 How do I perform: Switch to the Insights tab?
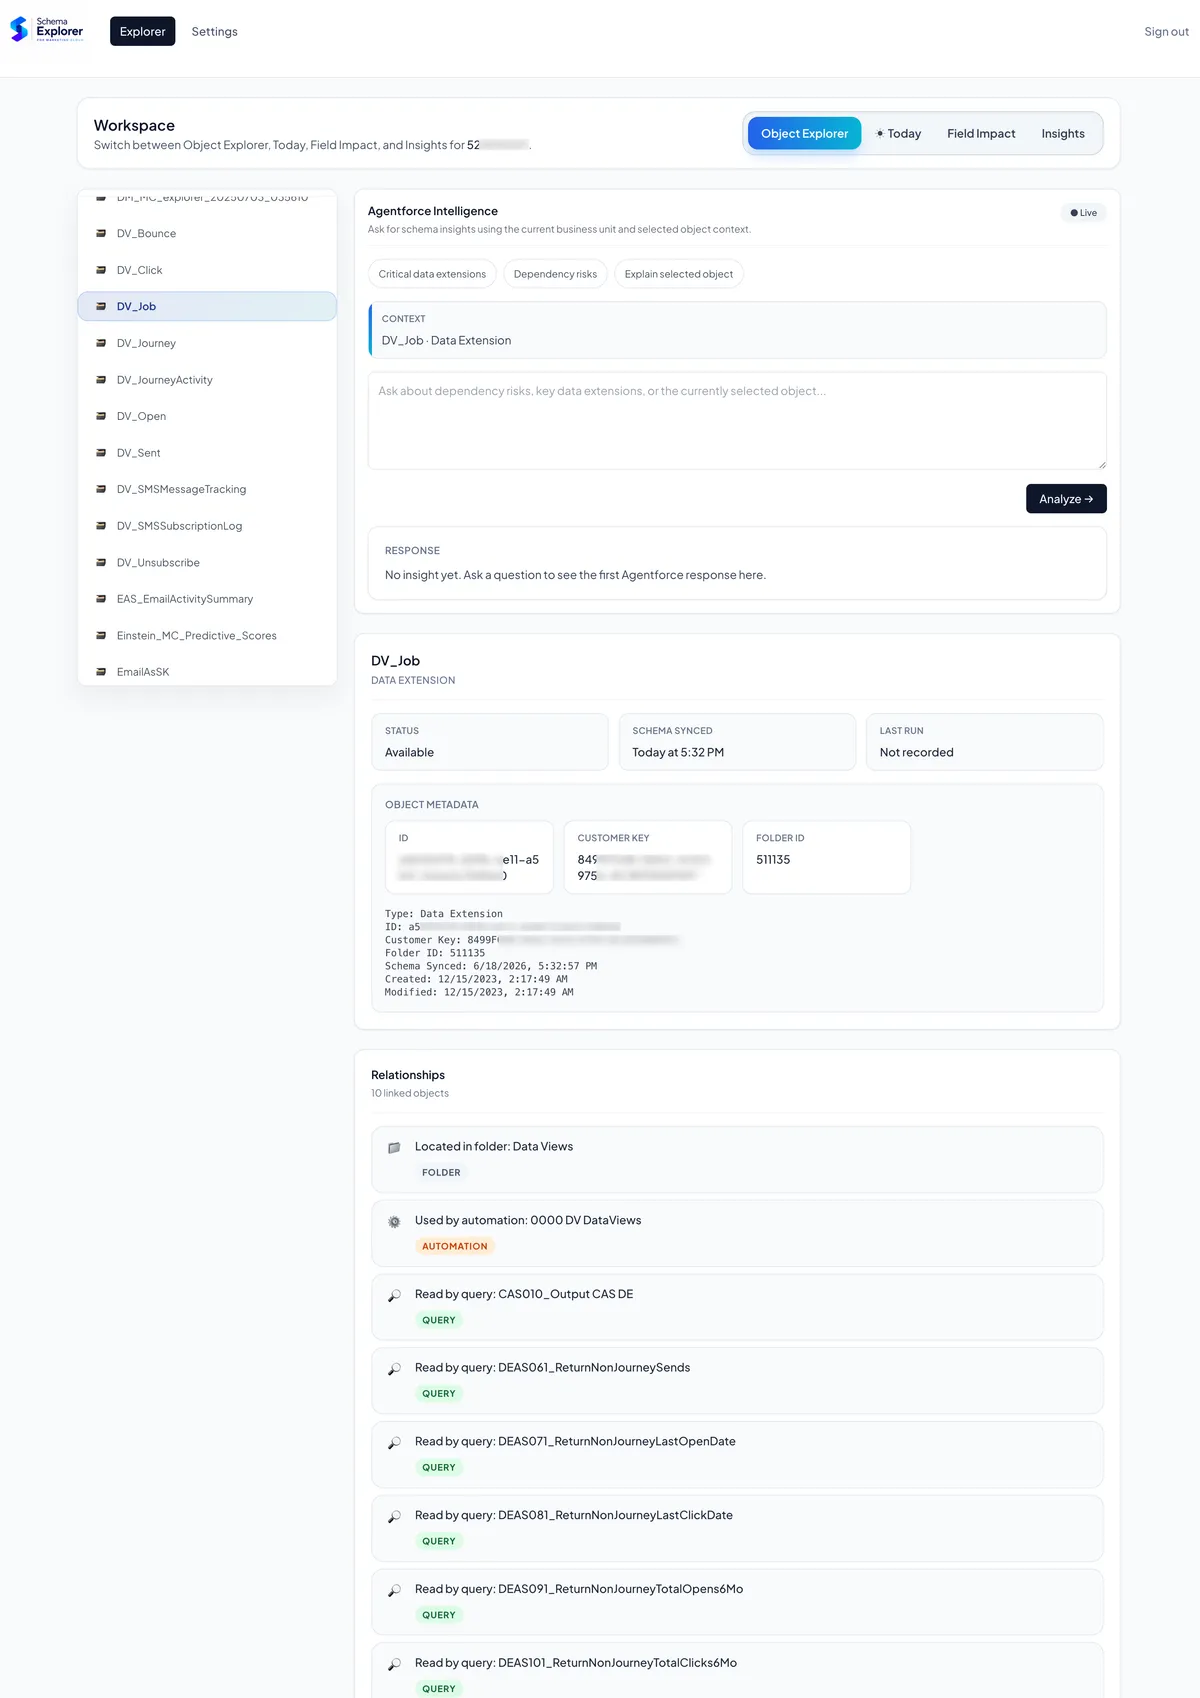coord(1063,133)
